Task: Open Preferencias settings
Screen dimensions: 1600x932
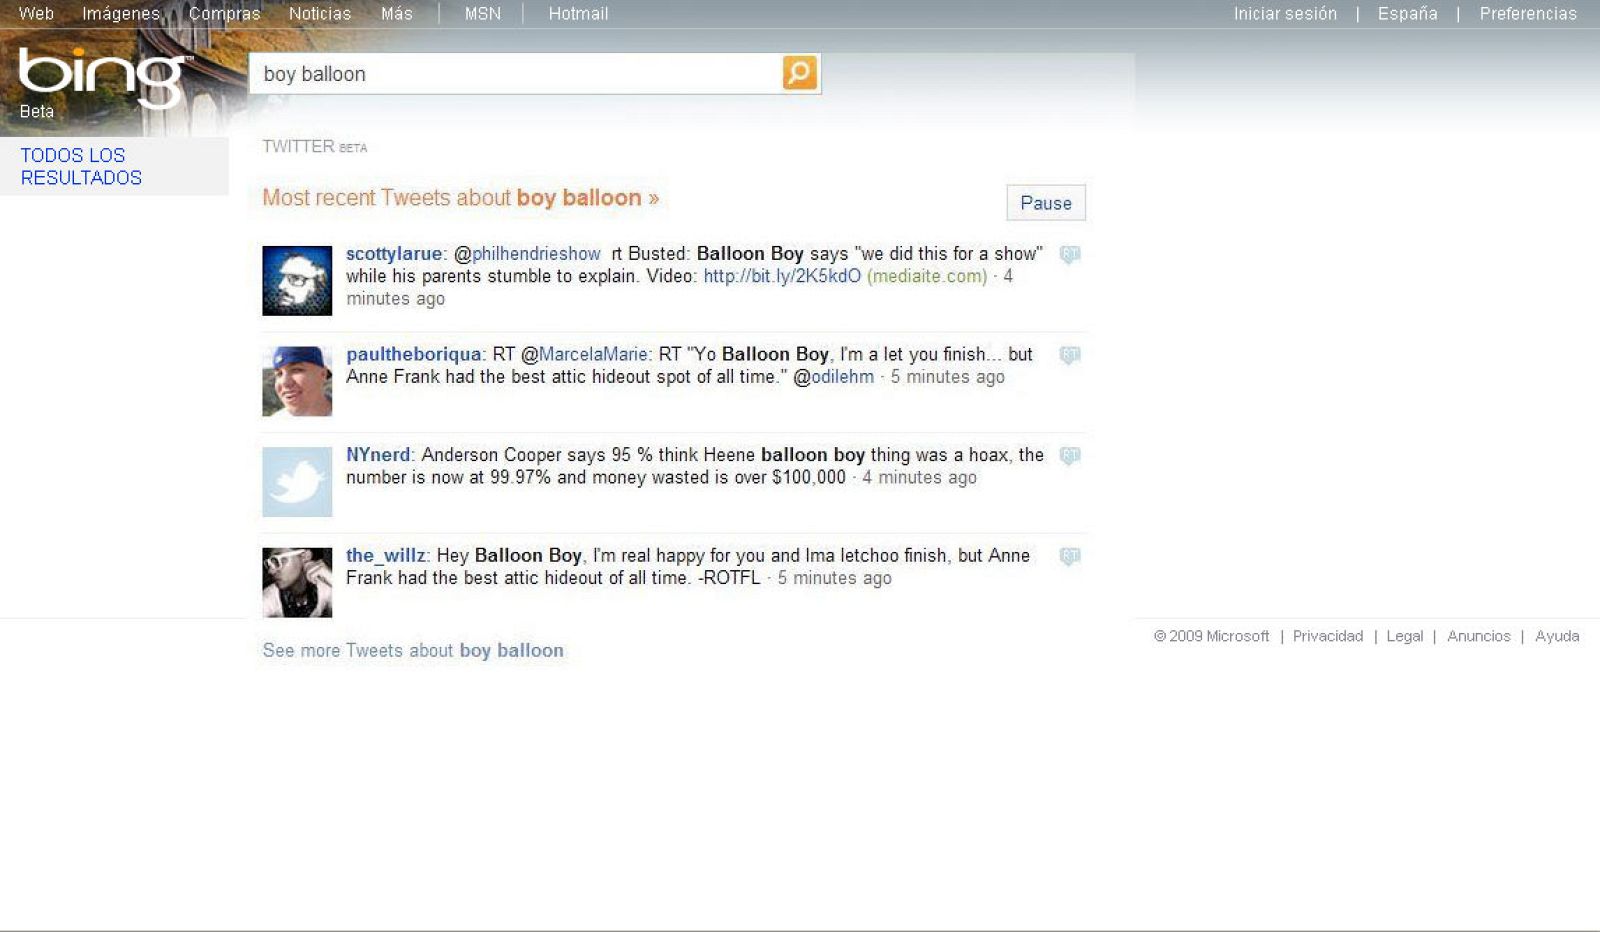Action: [1527, 14]
